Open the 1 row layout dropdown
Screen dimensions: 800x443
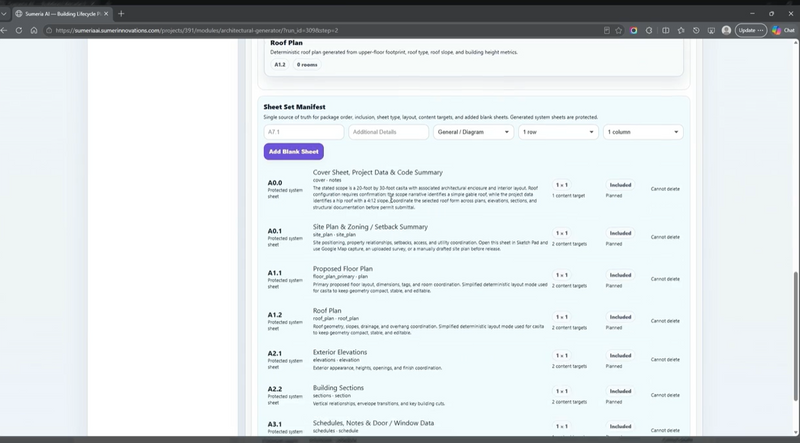(x=558, y=132)
